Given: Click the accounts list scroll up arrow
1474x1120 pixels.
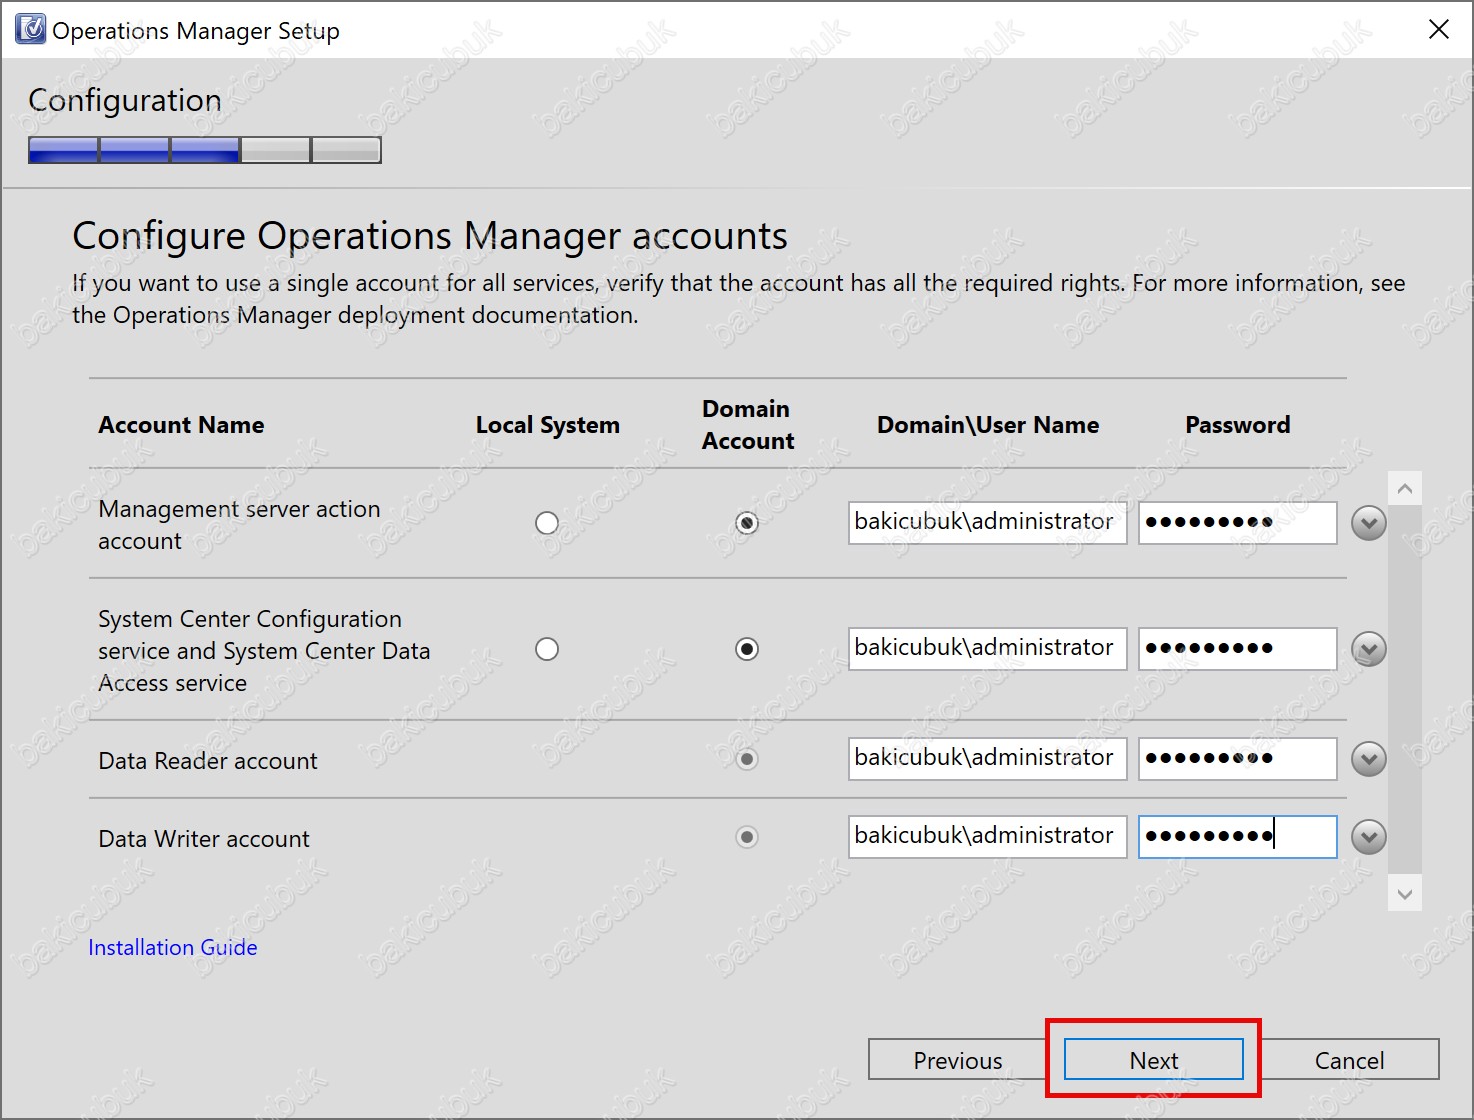Looking at the screenshot, I should point(1405,489).
